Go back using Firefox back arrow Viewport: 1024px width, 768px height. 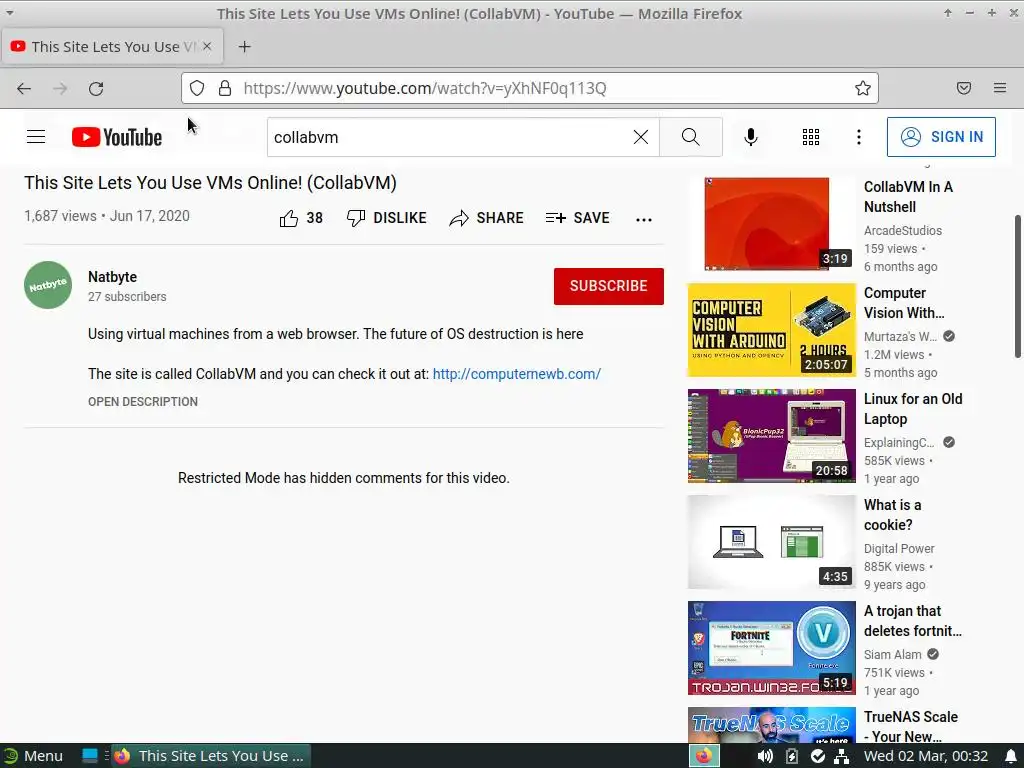[24, 88]
